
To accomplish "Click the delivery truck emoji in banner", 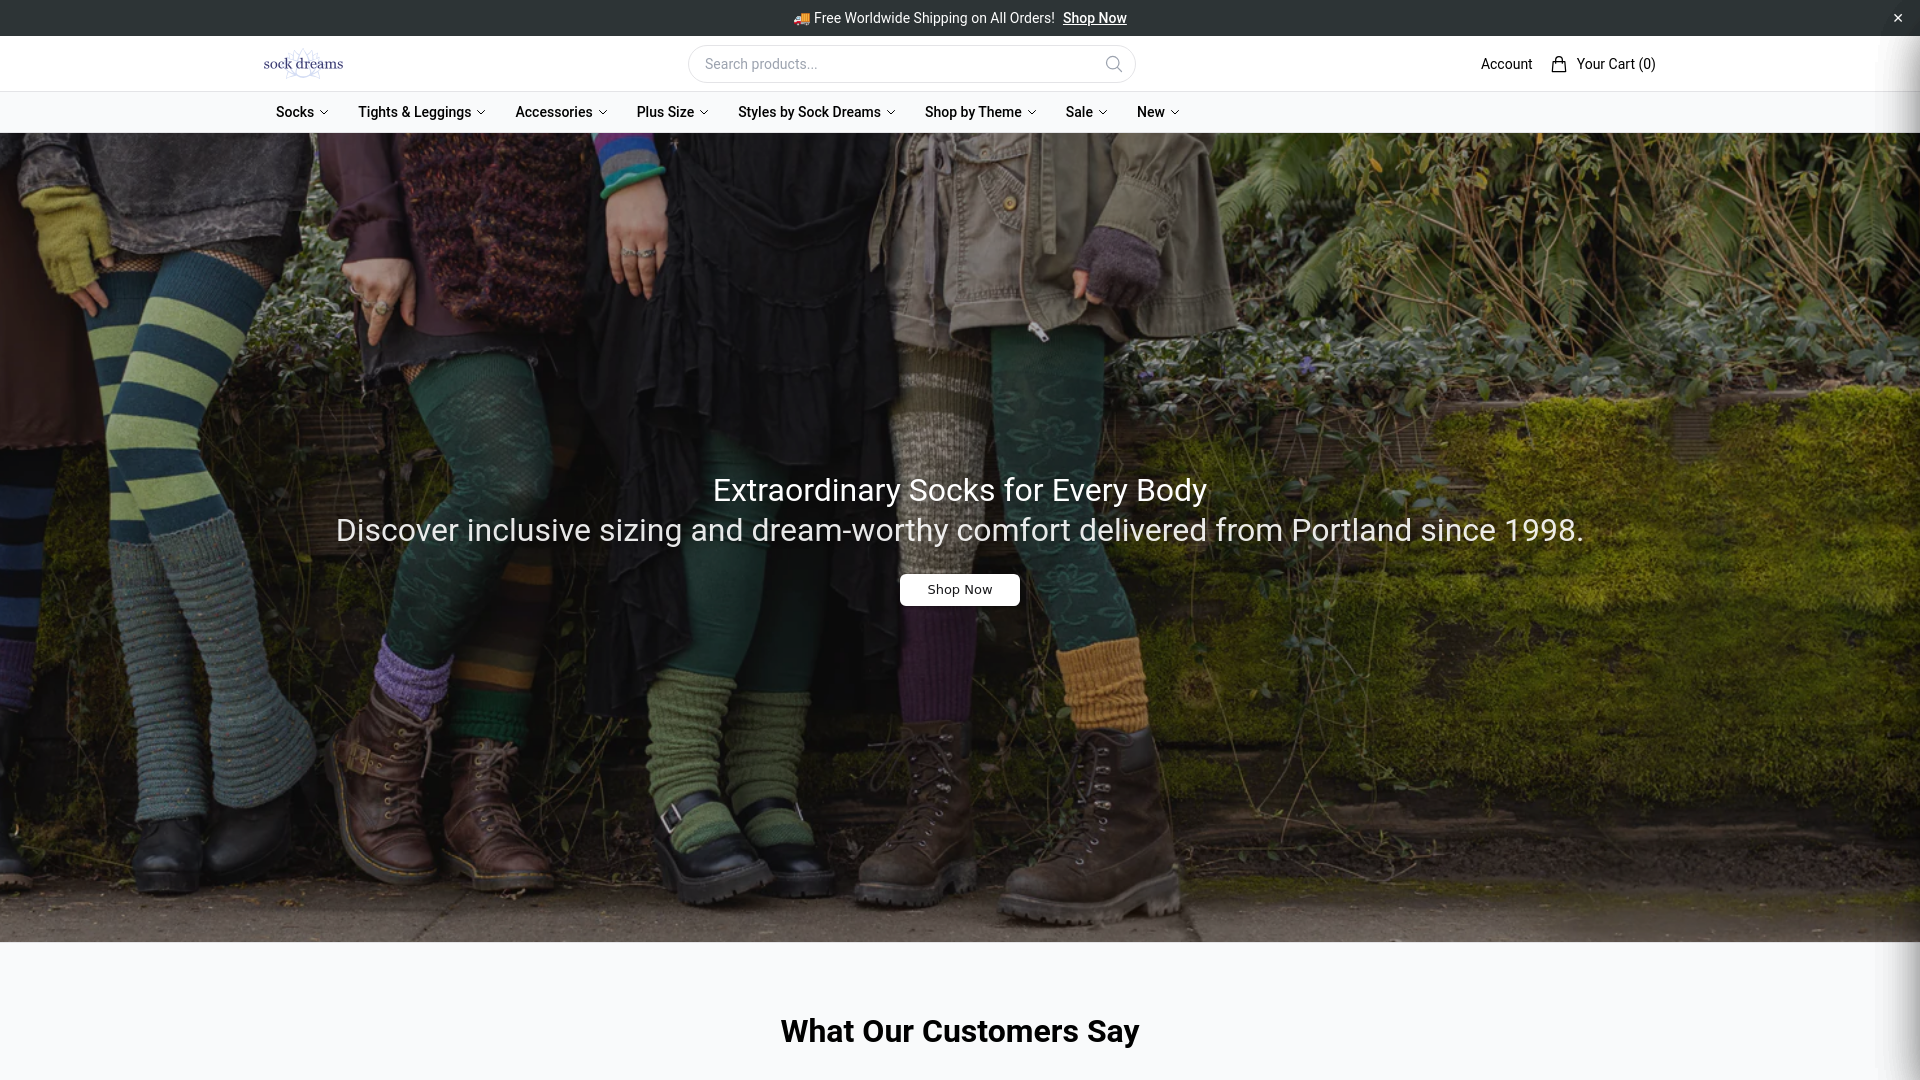I will click(x=802, y=18).
